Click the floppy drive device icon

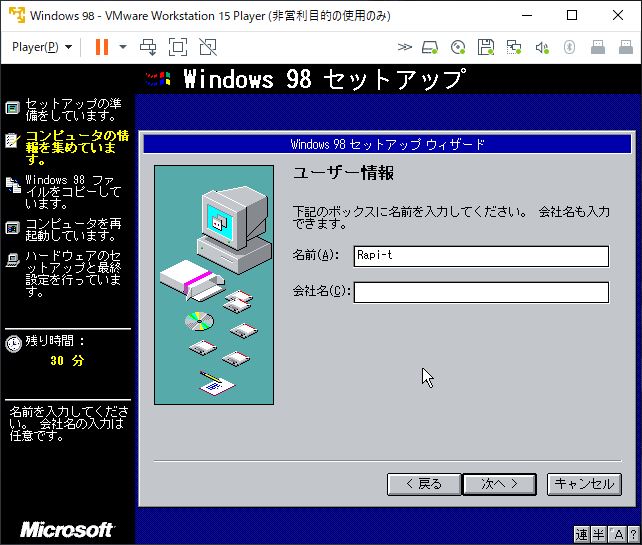click(x=486, y=47)
